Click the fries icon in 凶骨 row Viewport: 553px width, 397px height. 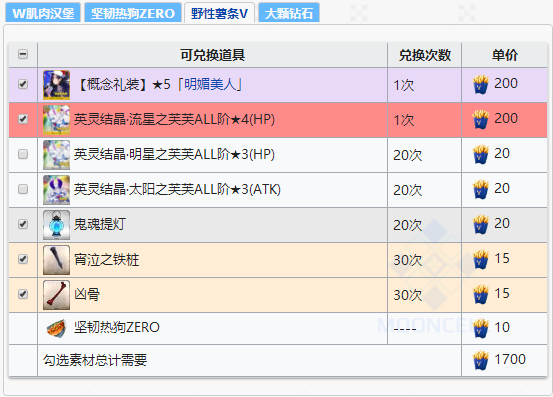coord(481,294)
